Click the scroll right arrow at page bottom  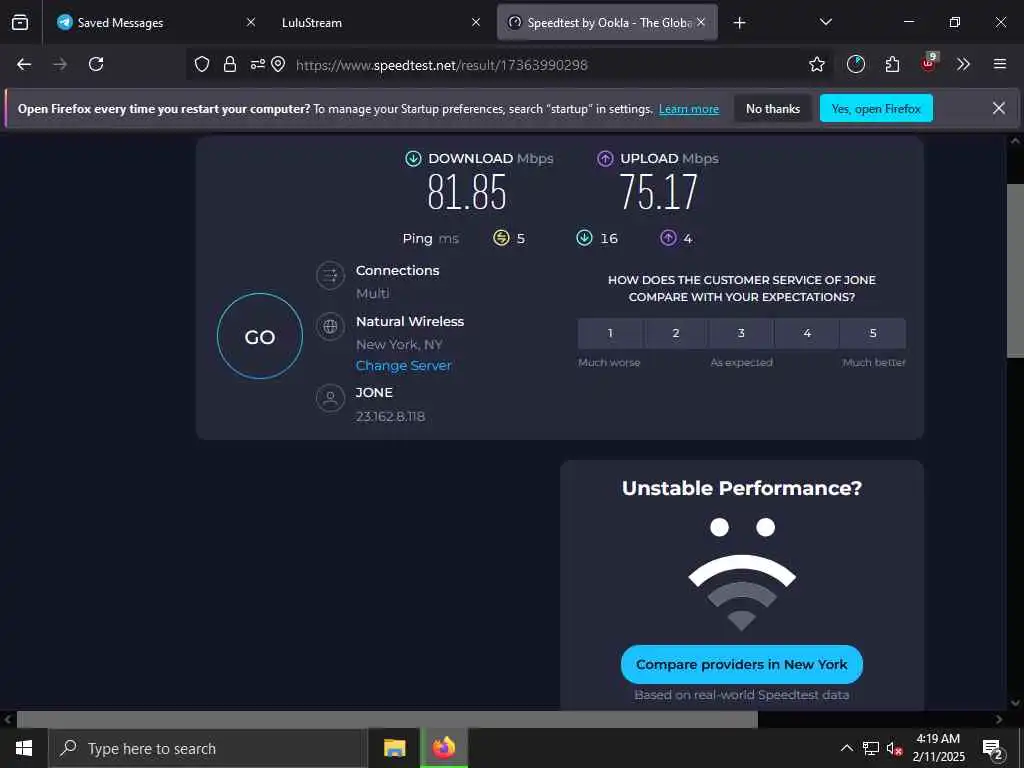999,719
